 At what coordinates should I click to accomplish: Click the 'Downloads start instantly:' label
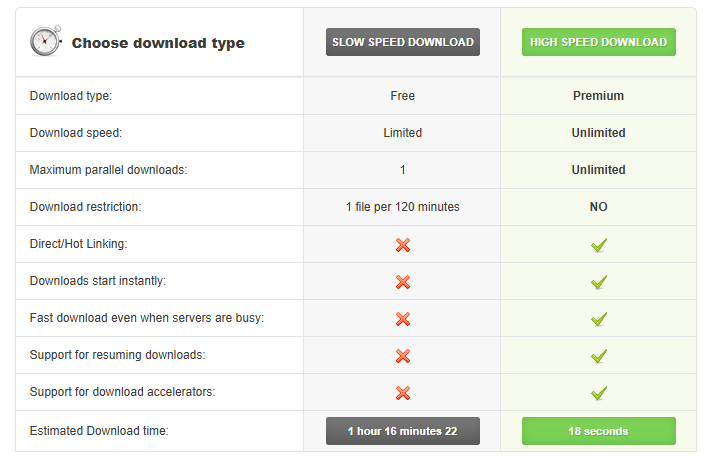[98, 281]
